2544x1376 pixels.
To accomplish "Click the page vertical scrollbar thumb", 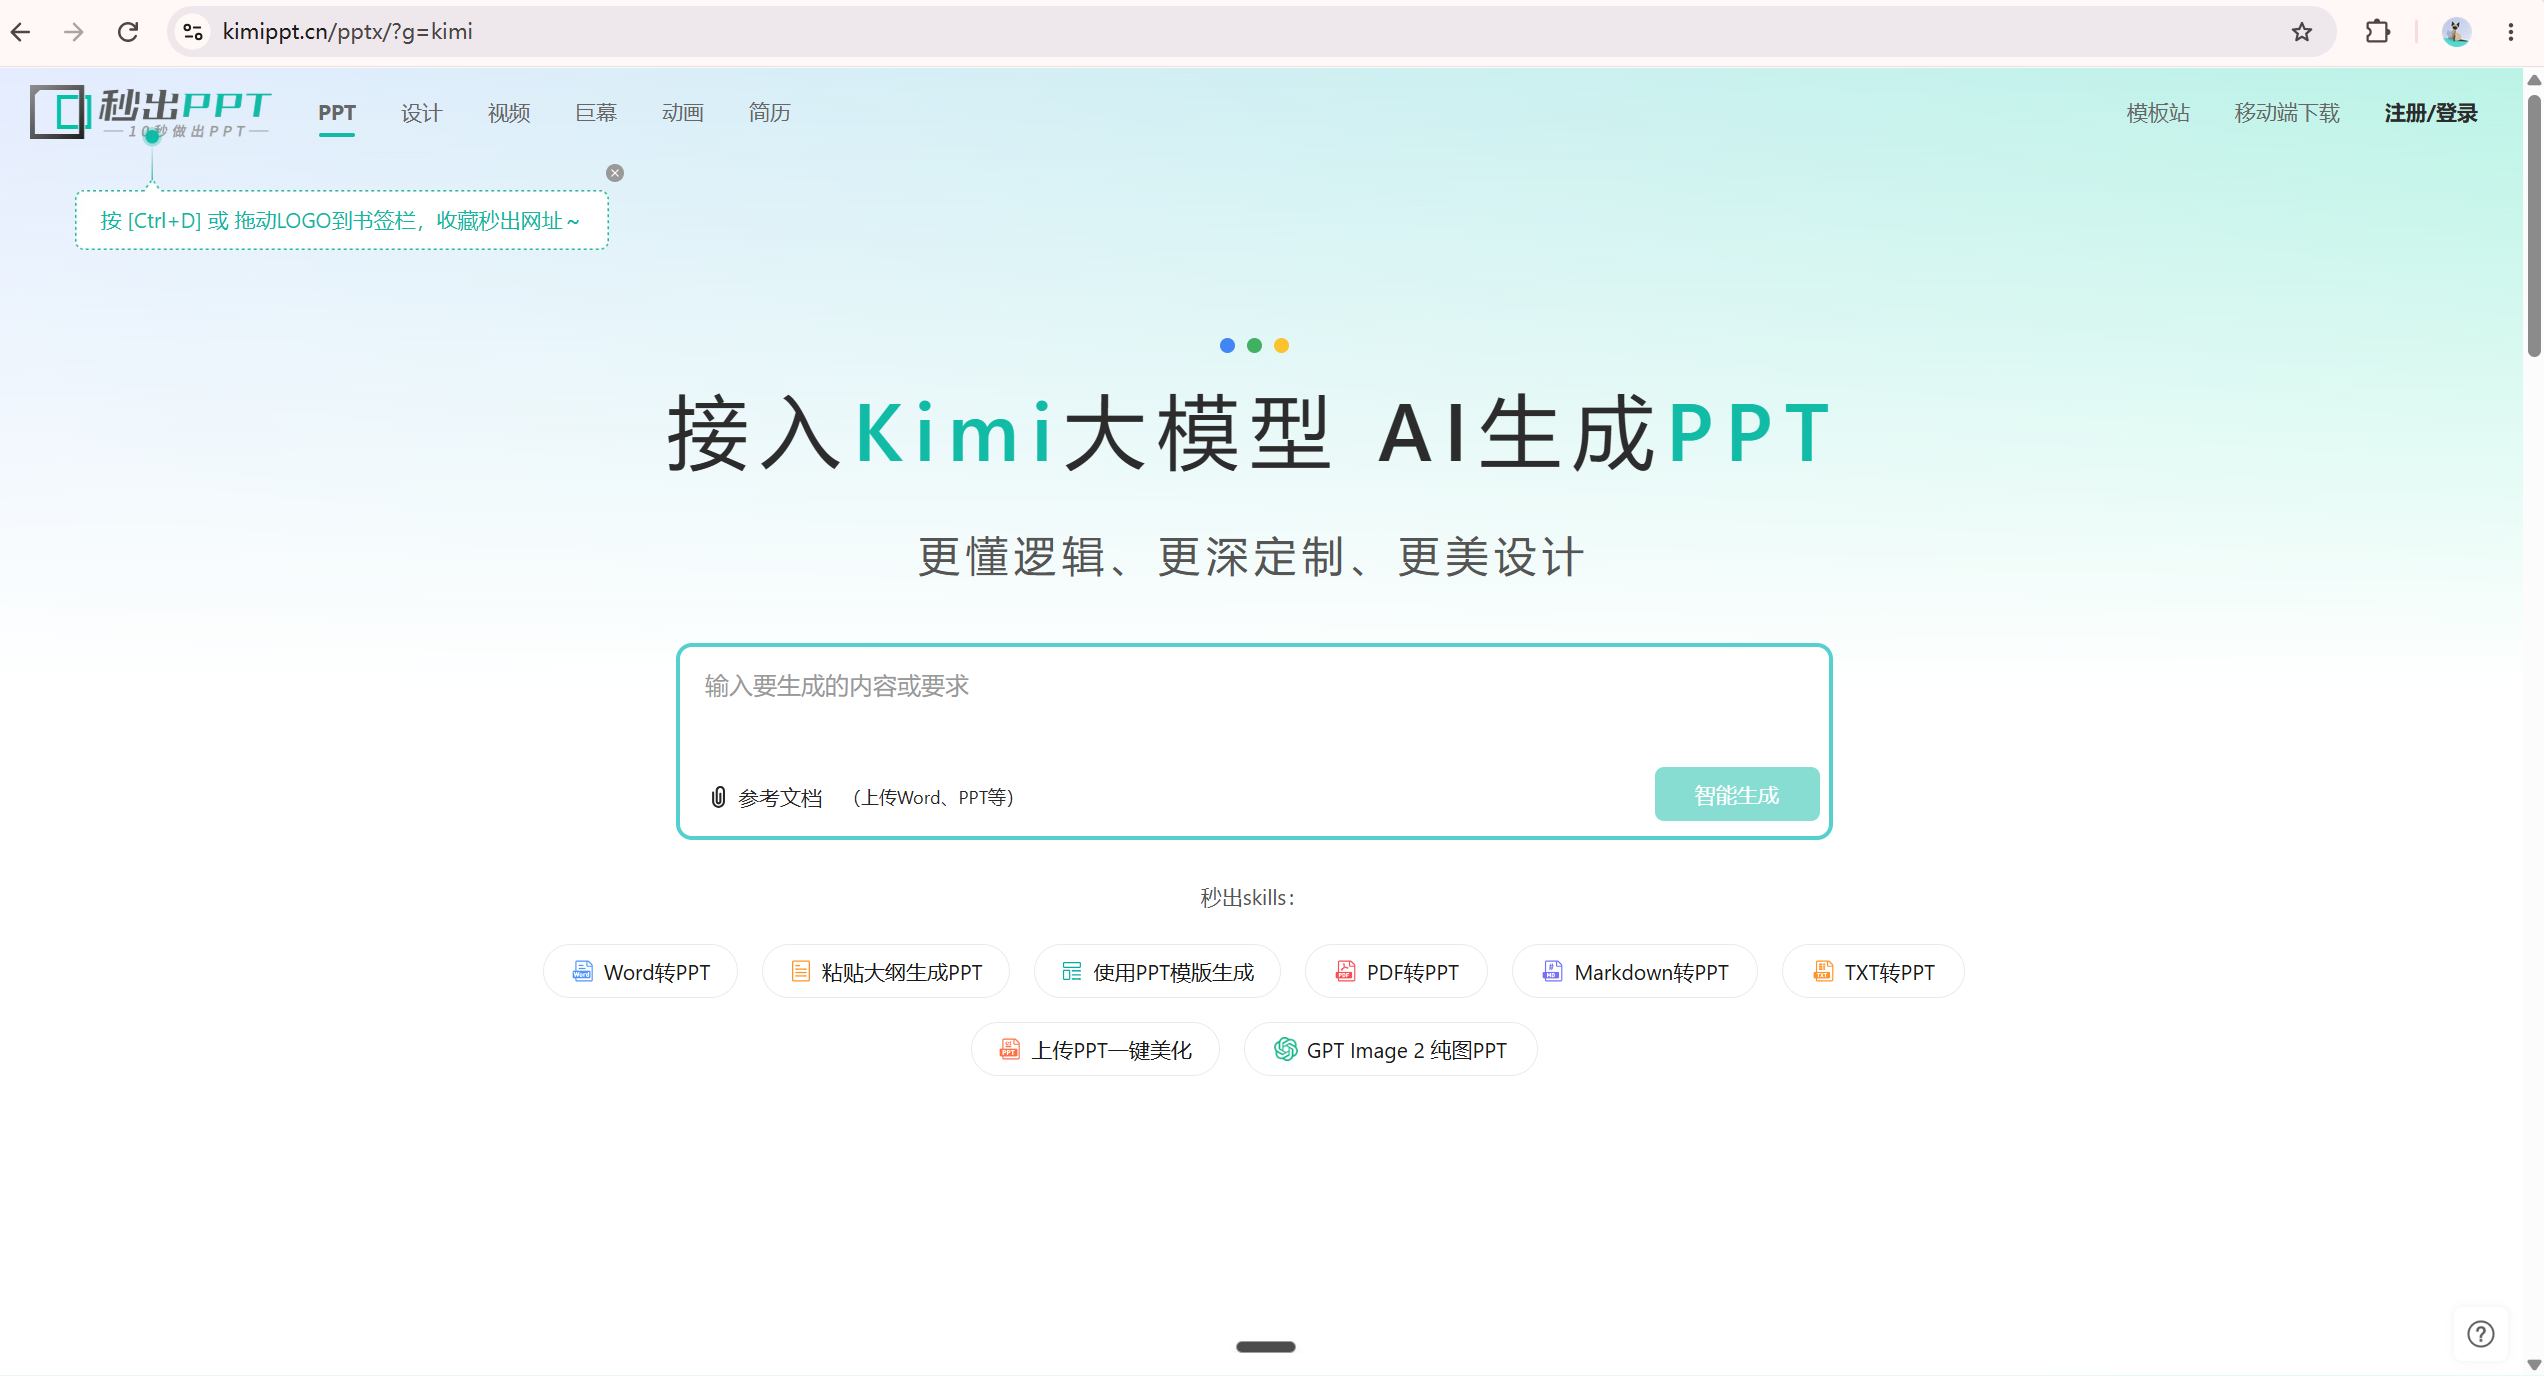I will coord(2534,225).
